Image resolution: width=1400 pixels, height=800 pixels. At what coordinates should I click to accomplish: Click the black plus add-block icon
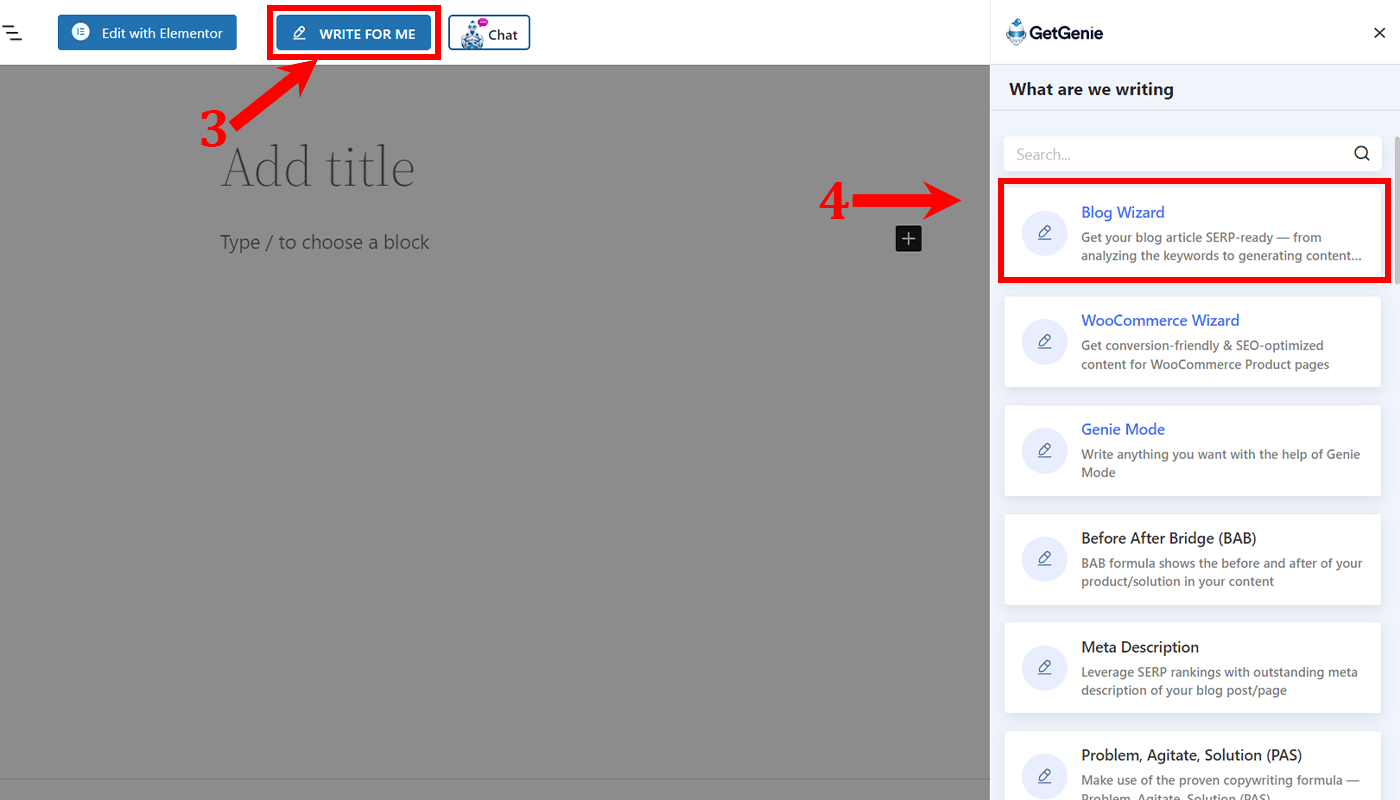click(908, 239)
